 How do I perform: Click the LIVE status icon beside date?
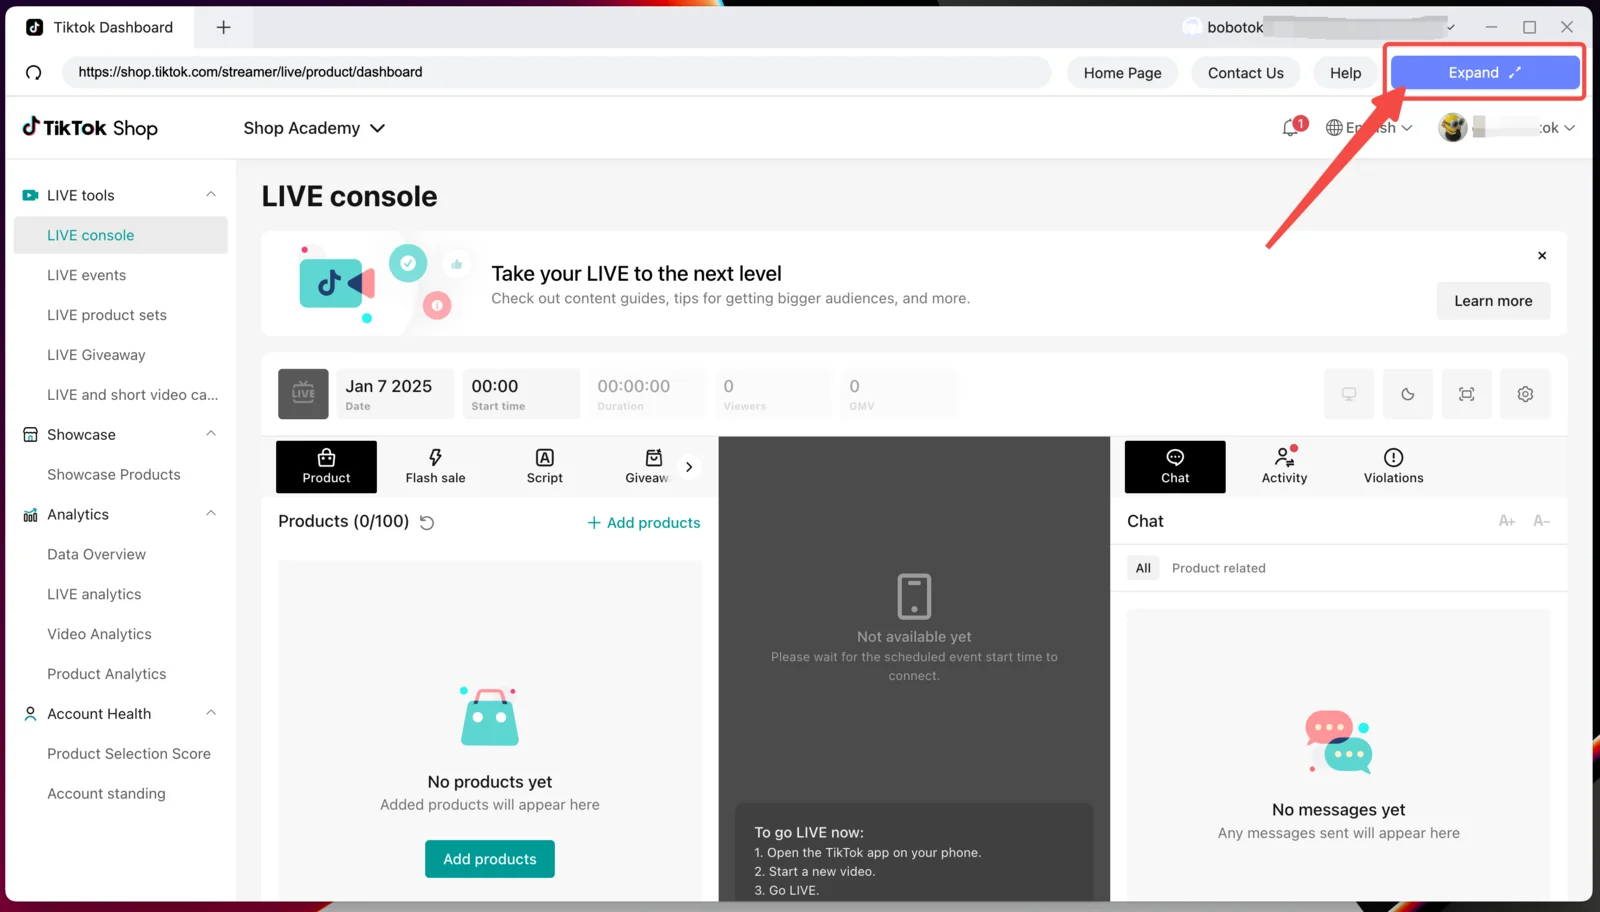(x=303, y=394)
